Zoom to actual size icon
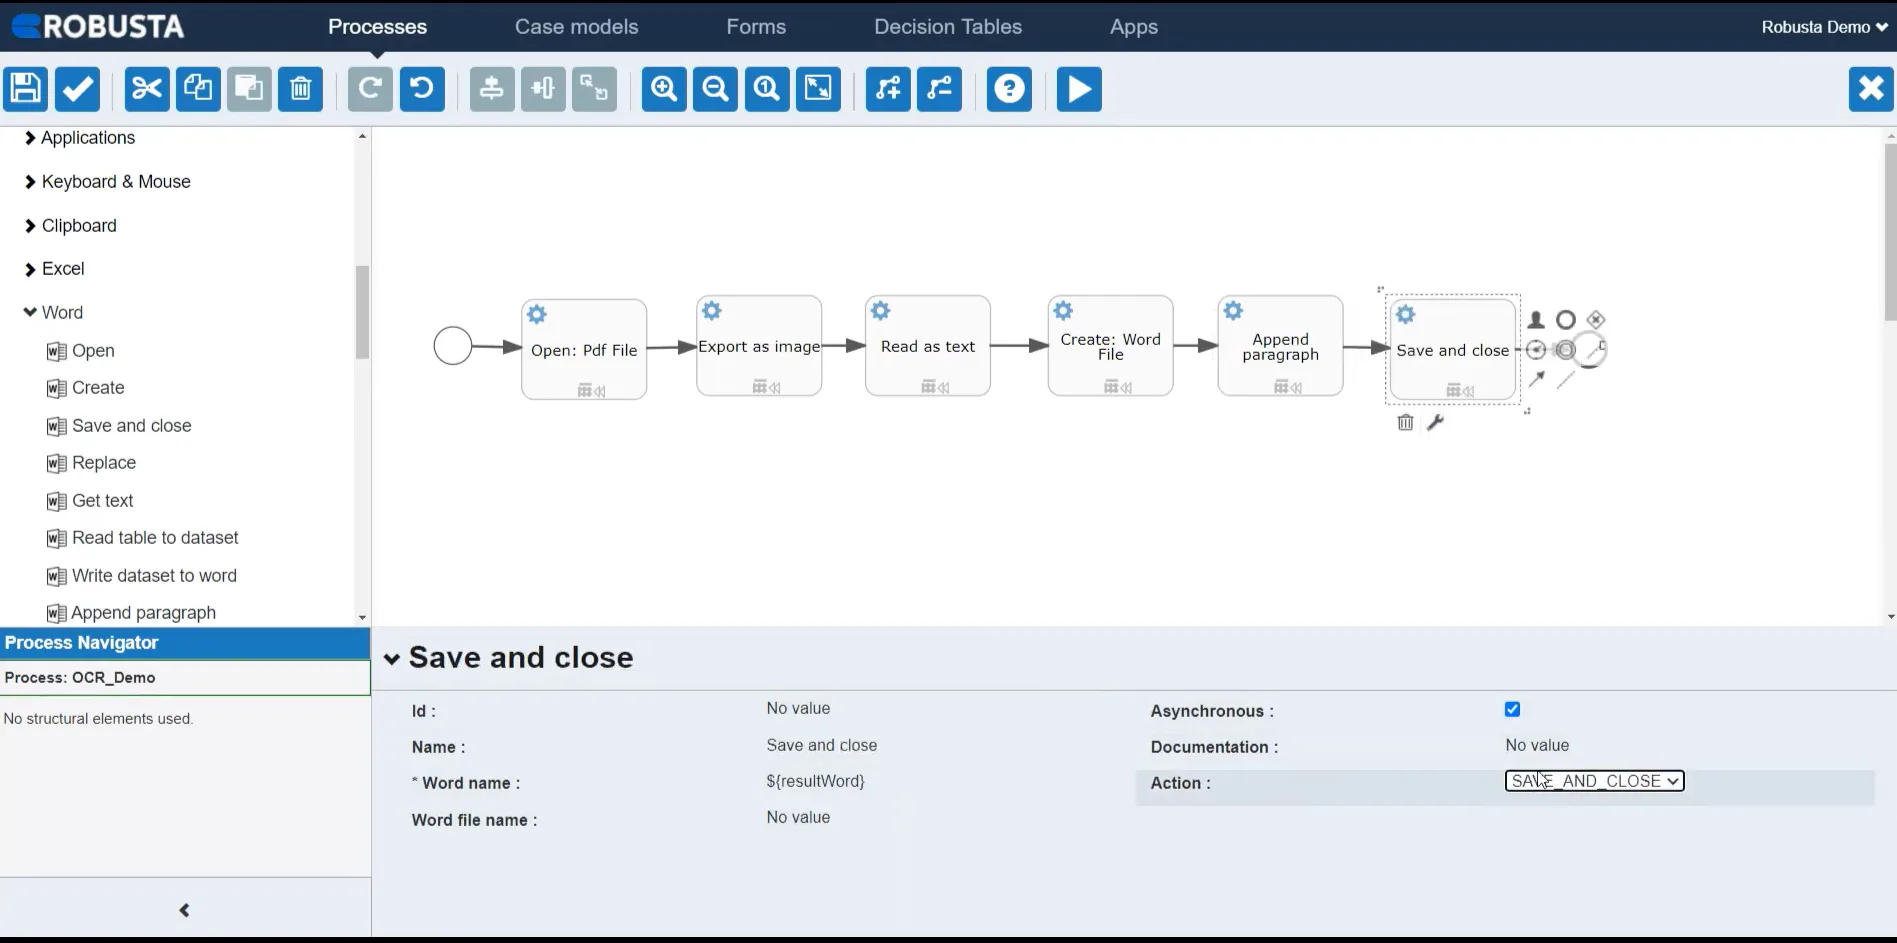The width and height of the screenshot is (1897, 943). (x=767, y=89)
